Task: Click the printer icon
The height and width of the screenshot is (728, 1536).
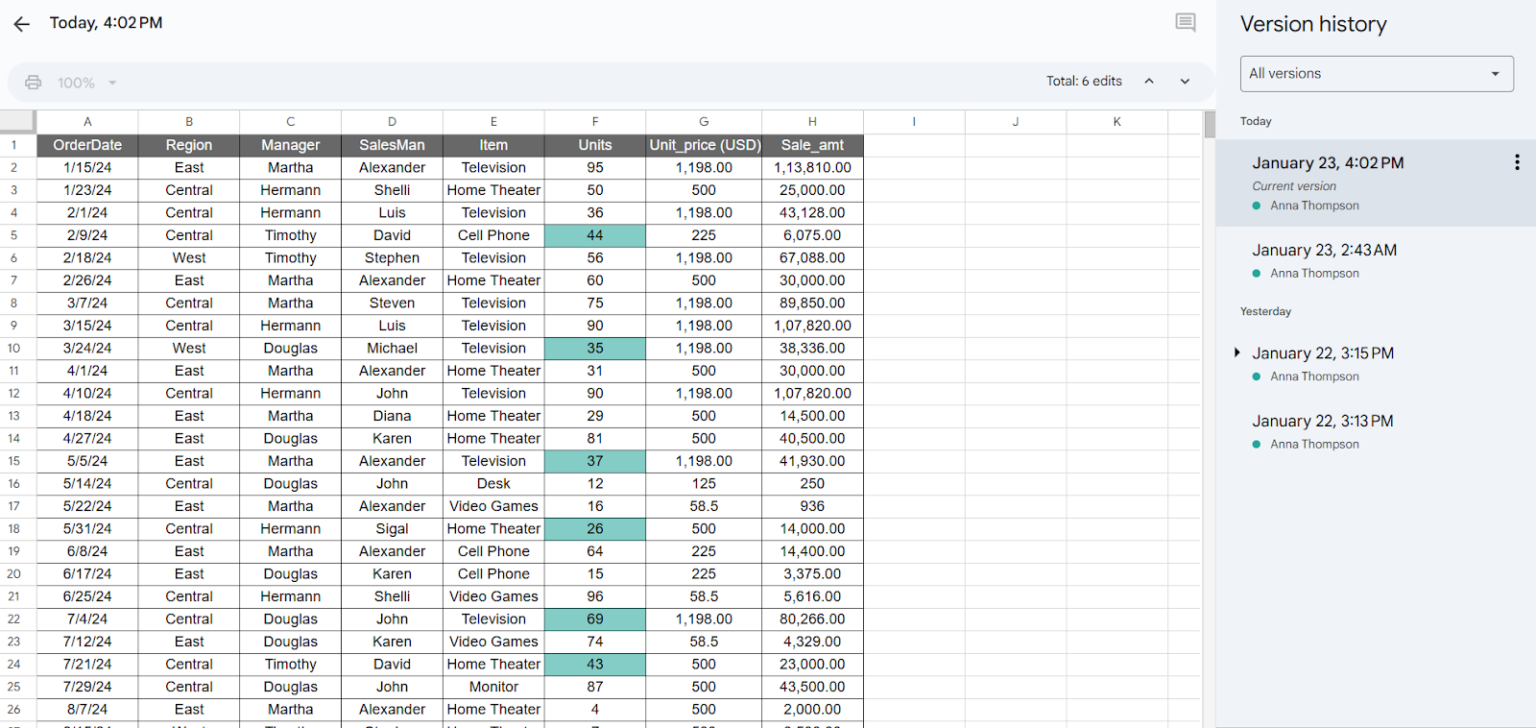Action: 33,82
